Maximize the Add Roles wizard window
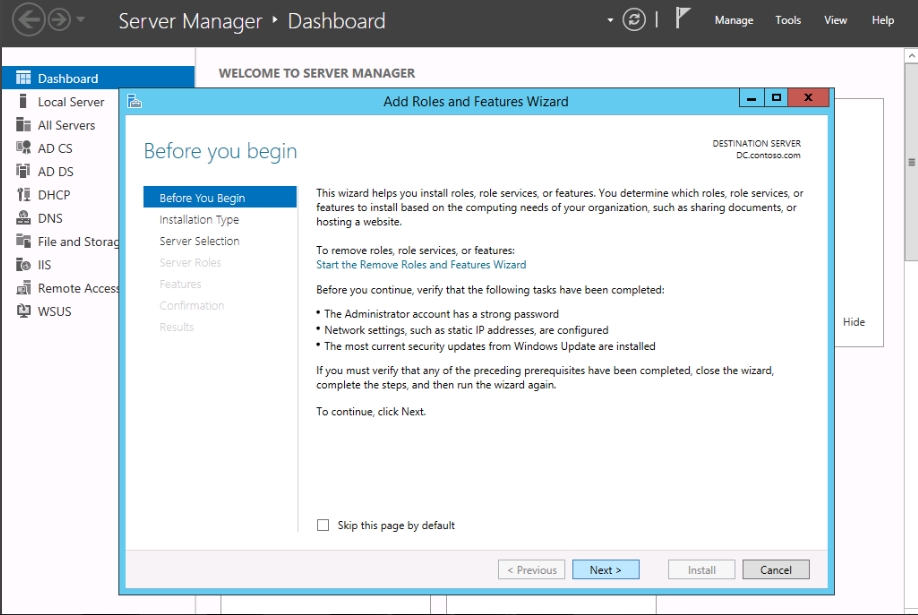This screenshot has height=615, width=918. click(x=776, y=98)
